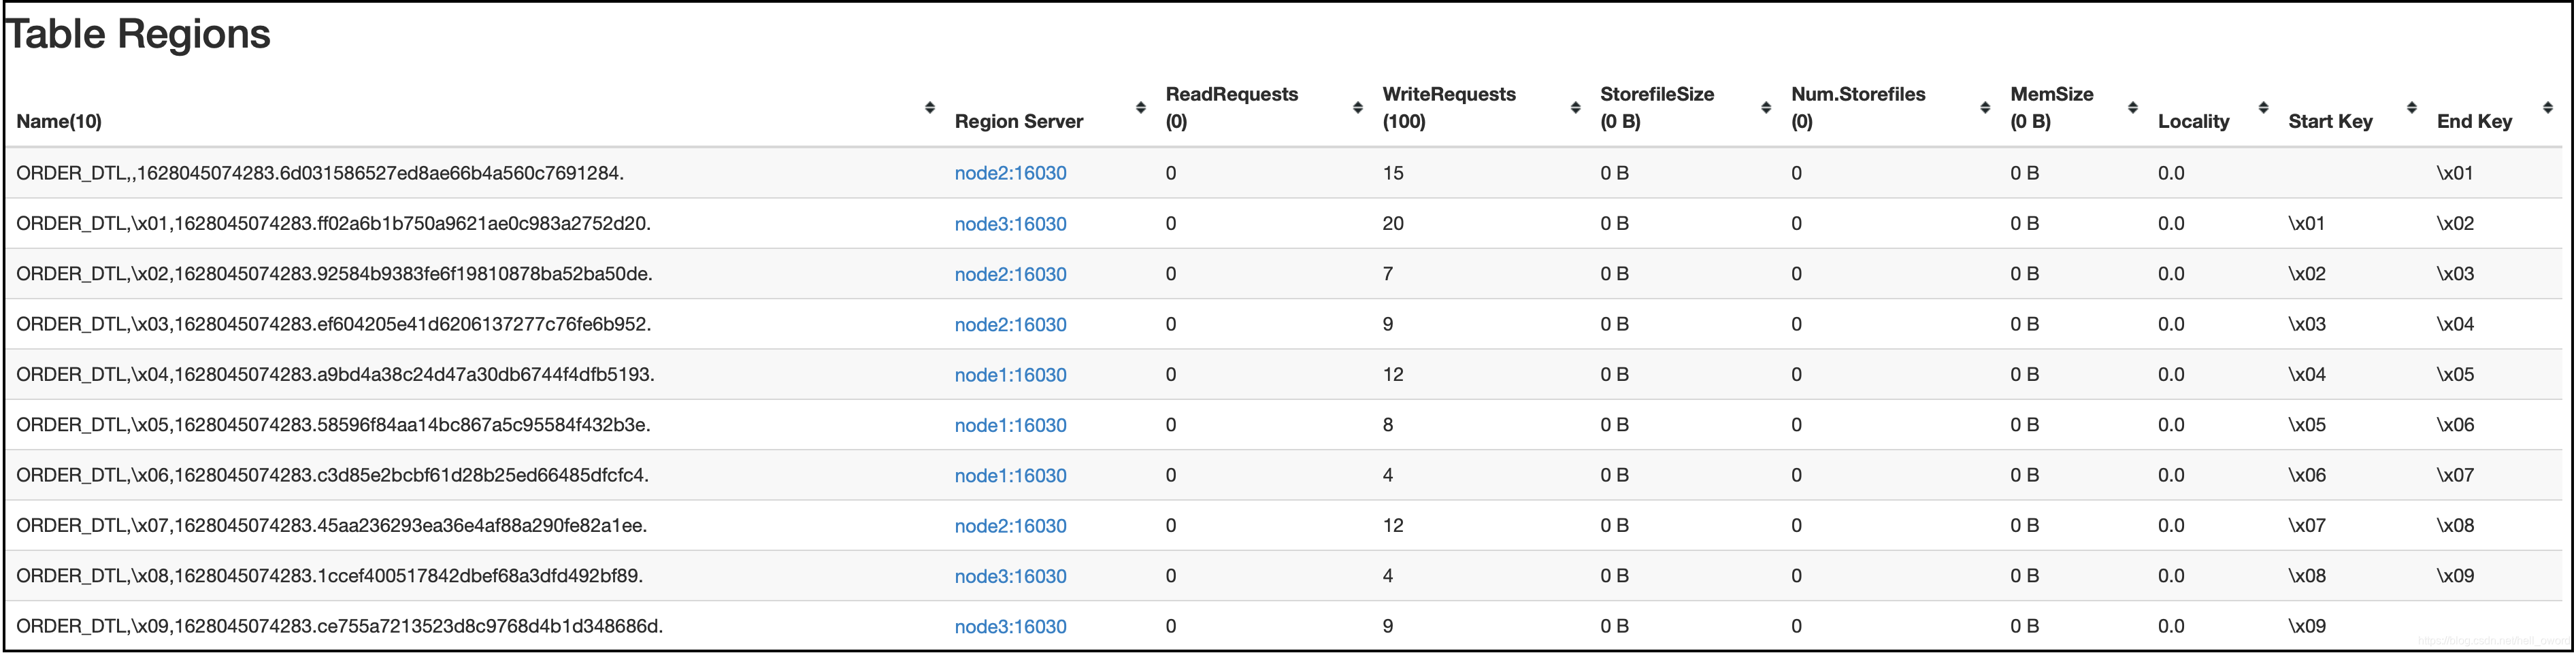The width and height of the screenshot is (2576, 653).
Task: Open node2:16030 link for first ORDER_DTL region
Action: (1010, 173)
